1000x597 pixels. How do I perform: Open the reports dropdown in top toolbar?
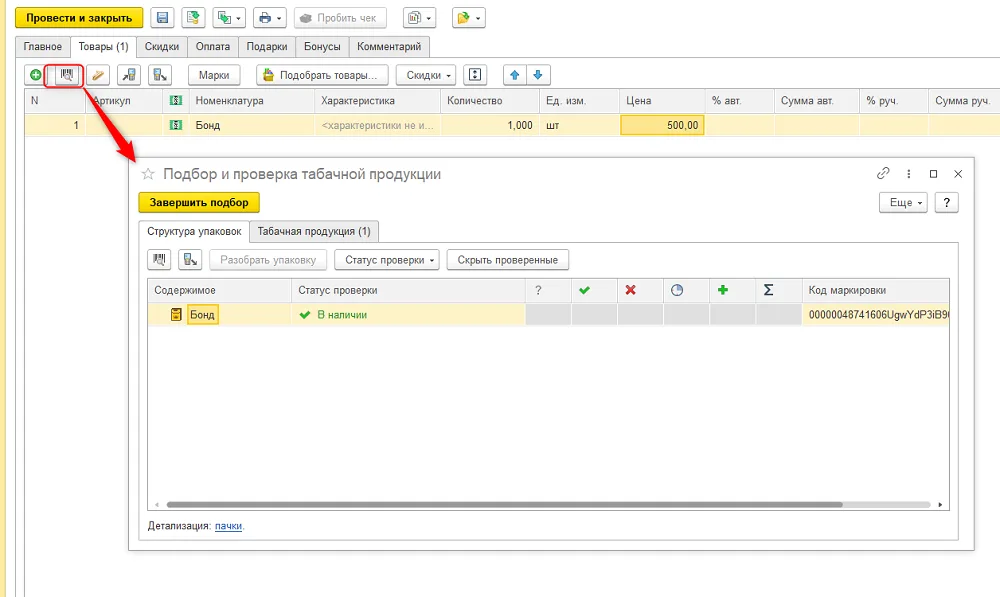click(419, 18)
